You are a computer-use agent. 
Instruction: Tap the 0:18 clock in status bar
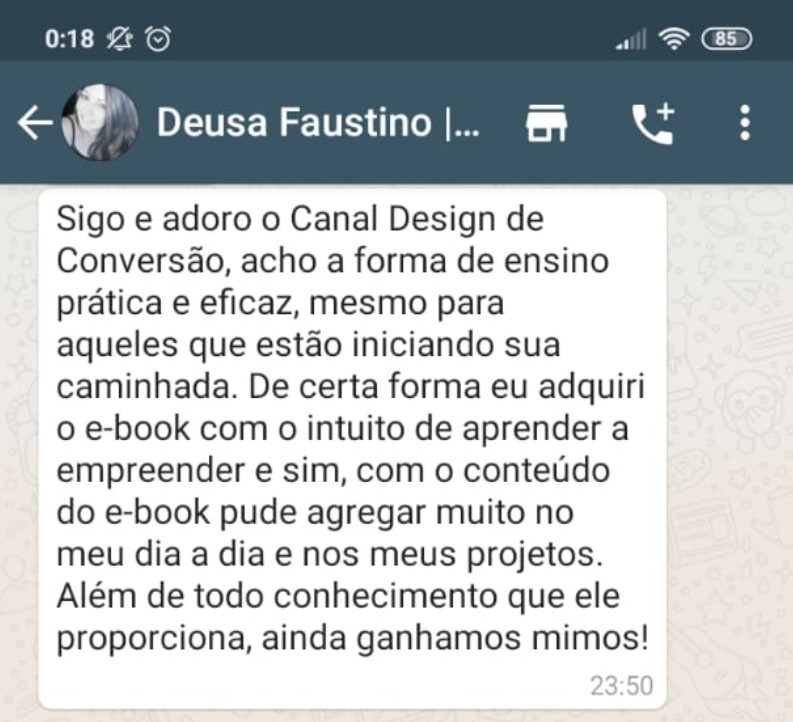pos(69,39)
